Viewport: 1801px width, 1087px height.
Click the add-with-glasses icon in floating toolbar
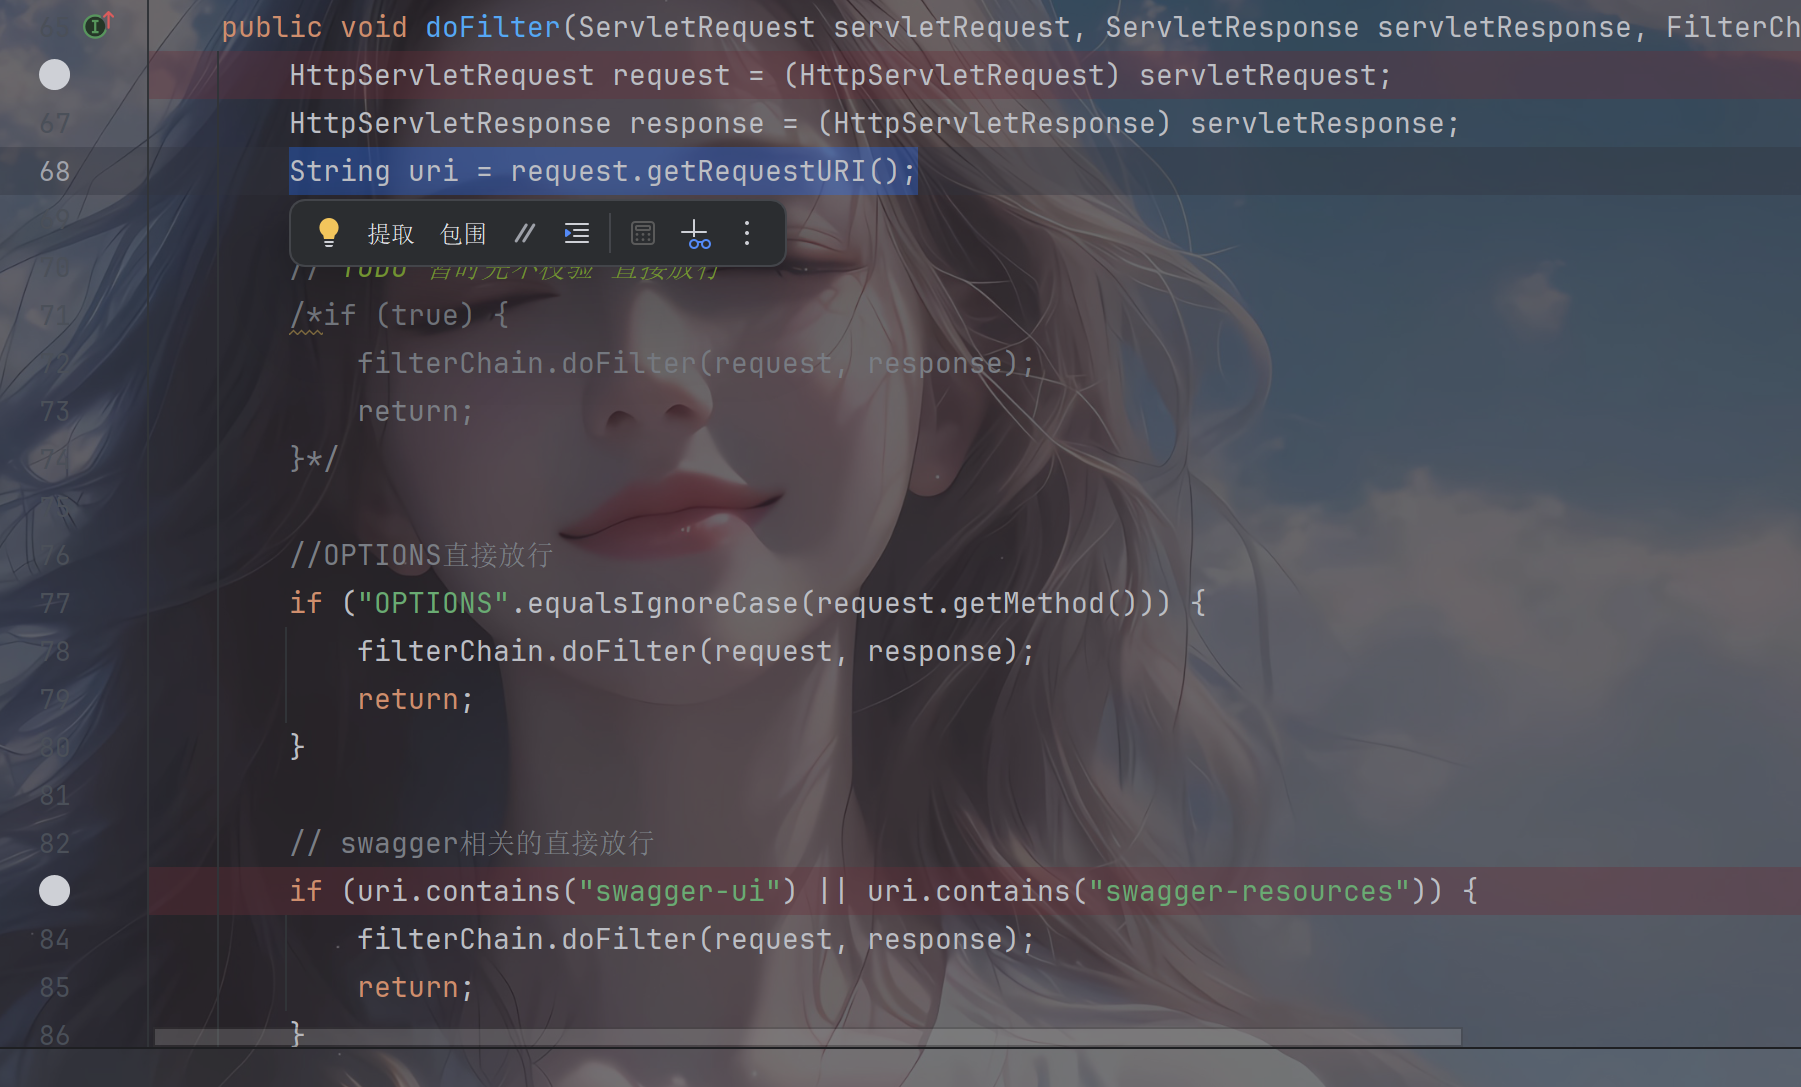pos(696,234)
